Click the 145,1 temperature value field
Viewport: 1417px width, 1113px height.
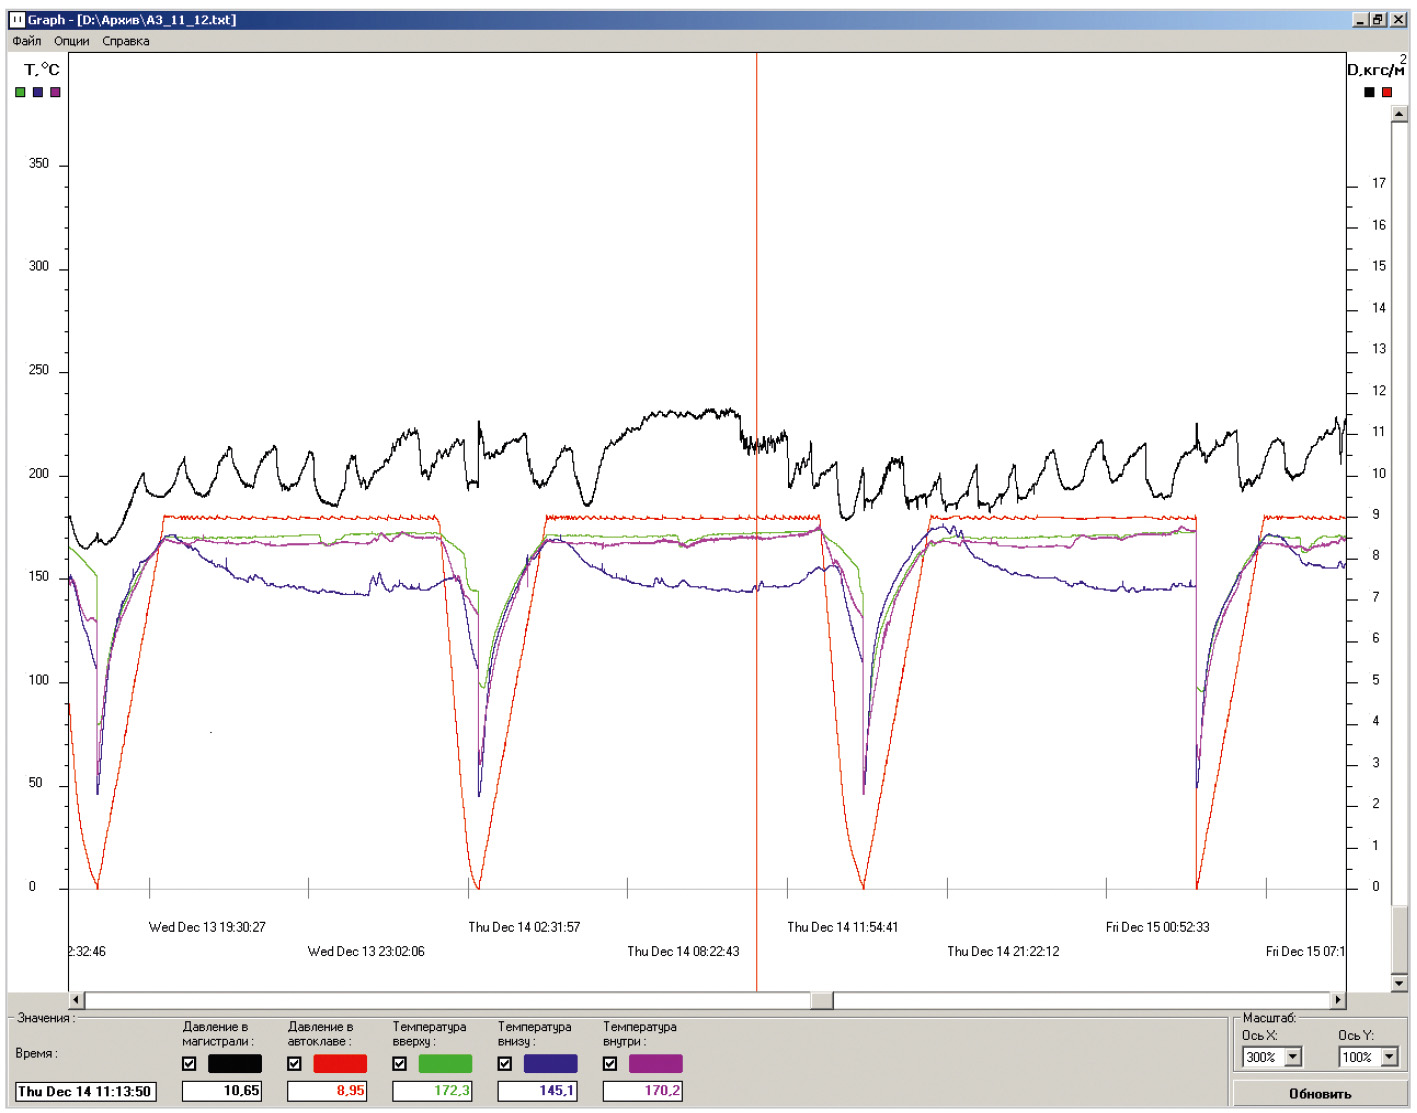coord(538,1091)
